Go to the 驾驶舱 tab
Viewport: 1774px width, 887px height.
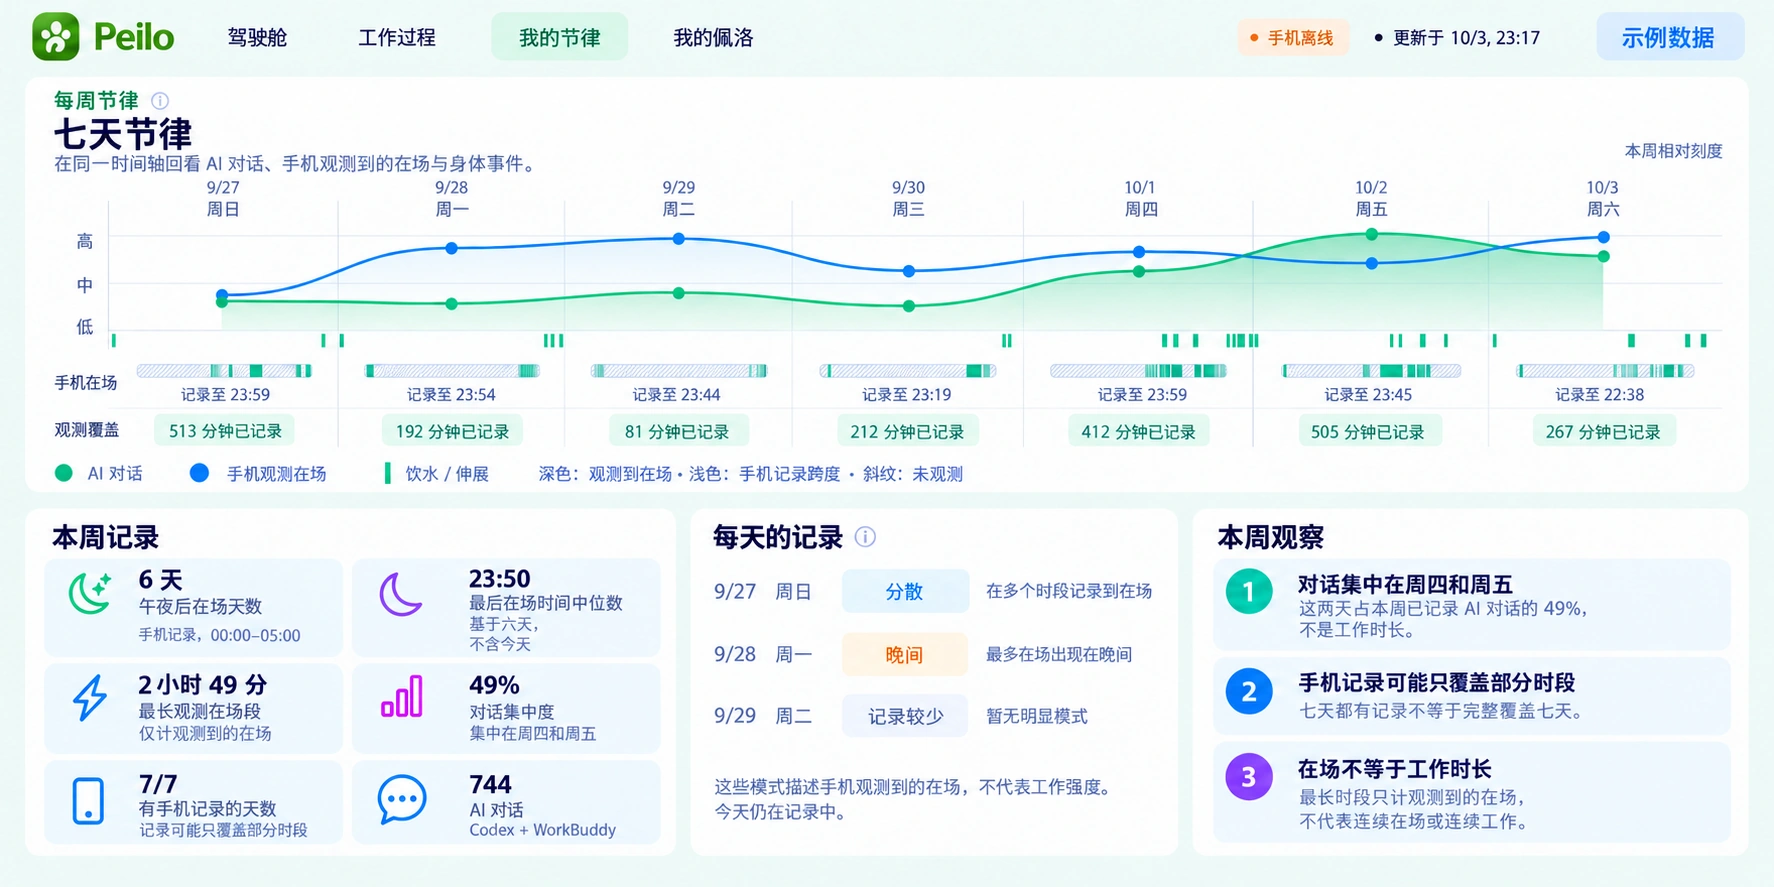pos(257,37)
